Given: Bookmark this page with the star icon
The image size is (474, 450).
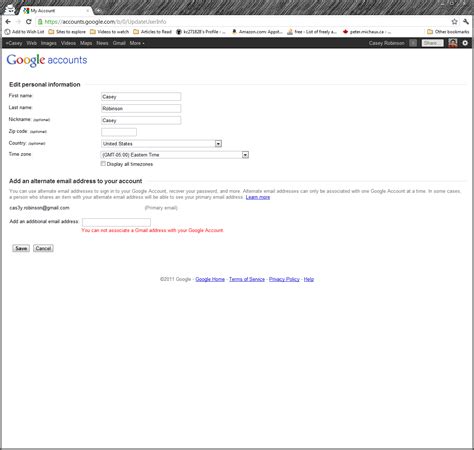Looking at the screenshot, I should 454,22.
